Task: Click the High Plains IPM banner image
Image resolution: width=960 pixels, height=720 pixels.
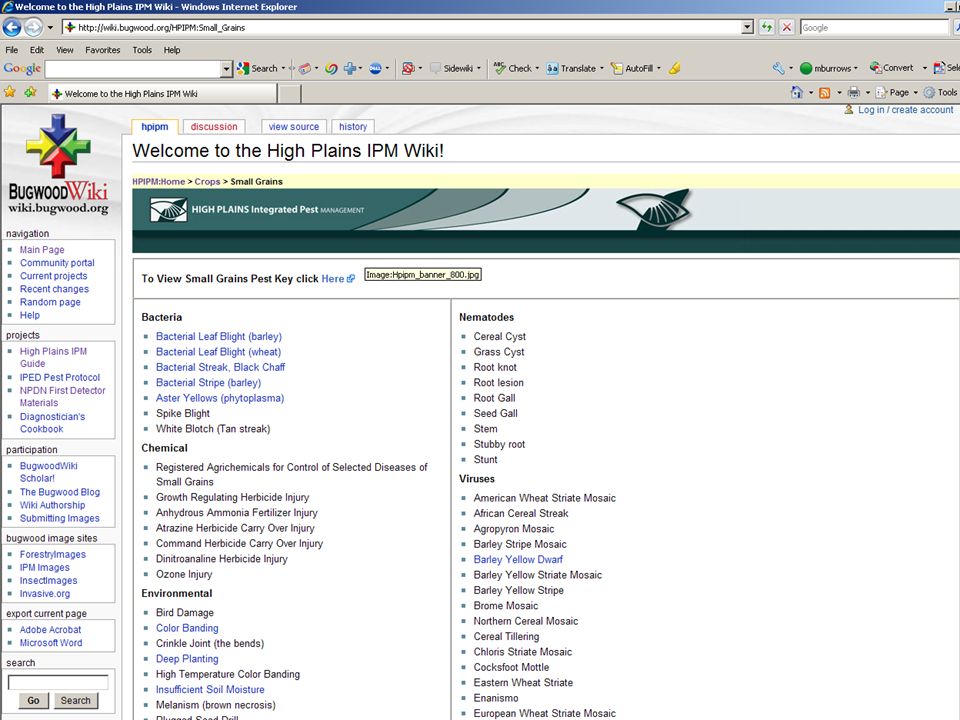Action: point(546,220)
